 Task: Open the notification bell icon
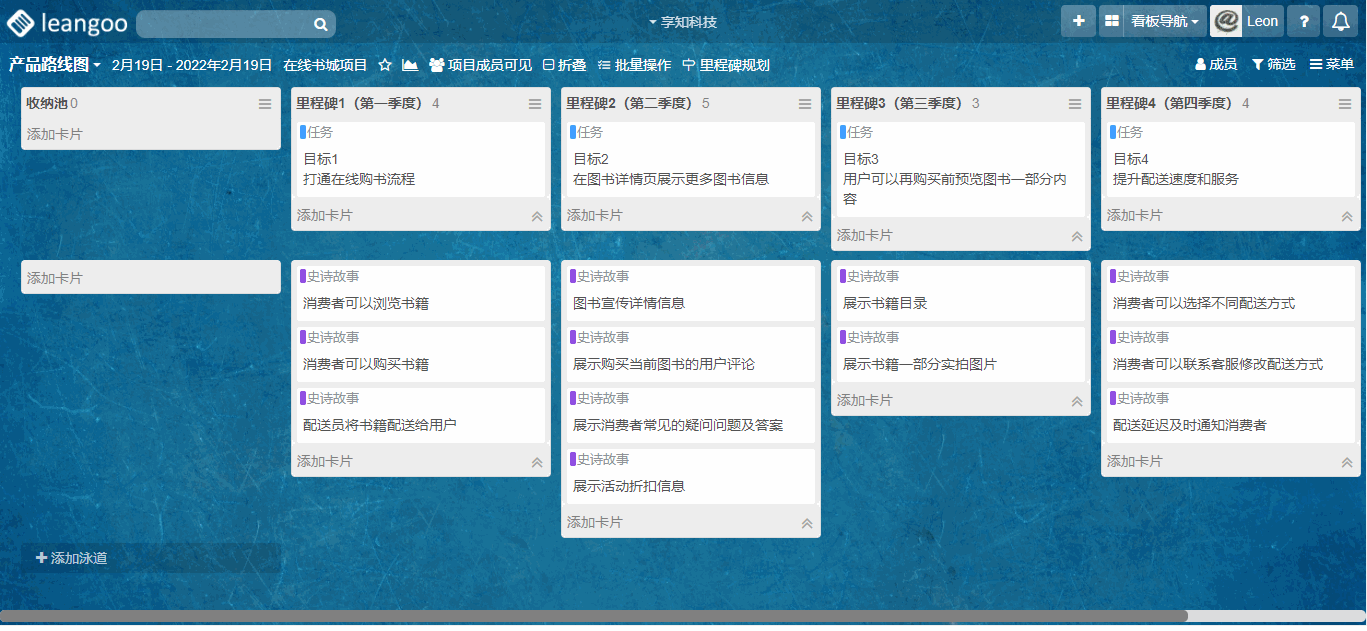coord(1341,21)
